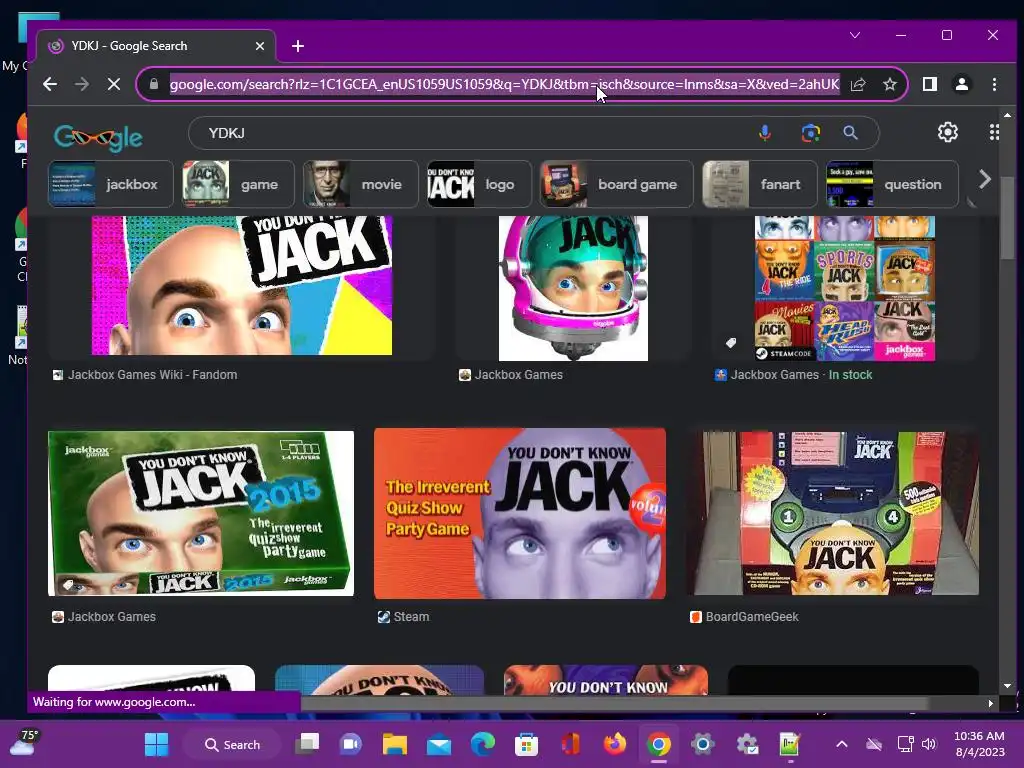1024x768 pixels.
Task: Open Microsoft Store from taskbar
Action: pos(526,744)
